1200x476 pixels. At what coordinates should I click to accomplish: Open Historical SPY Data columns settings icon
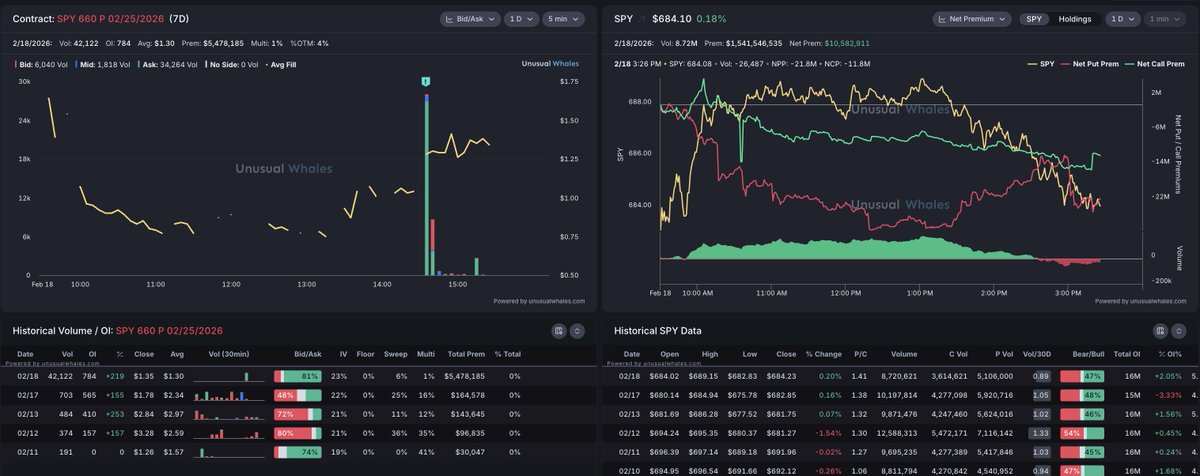(1162, 330)
